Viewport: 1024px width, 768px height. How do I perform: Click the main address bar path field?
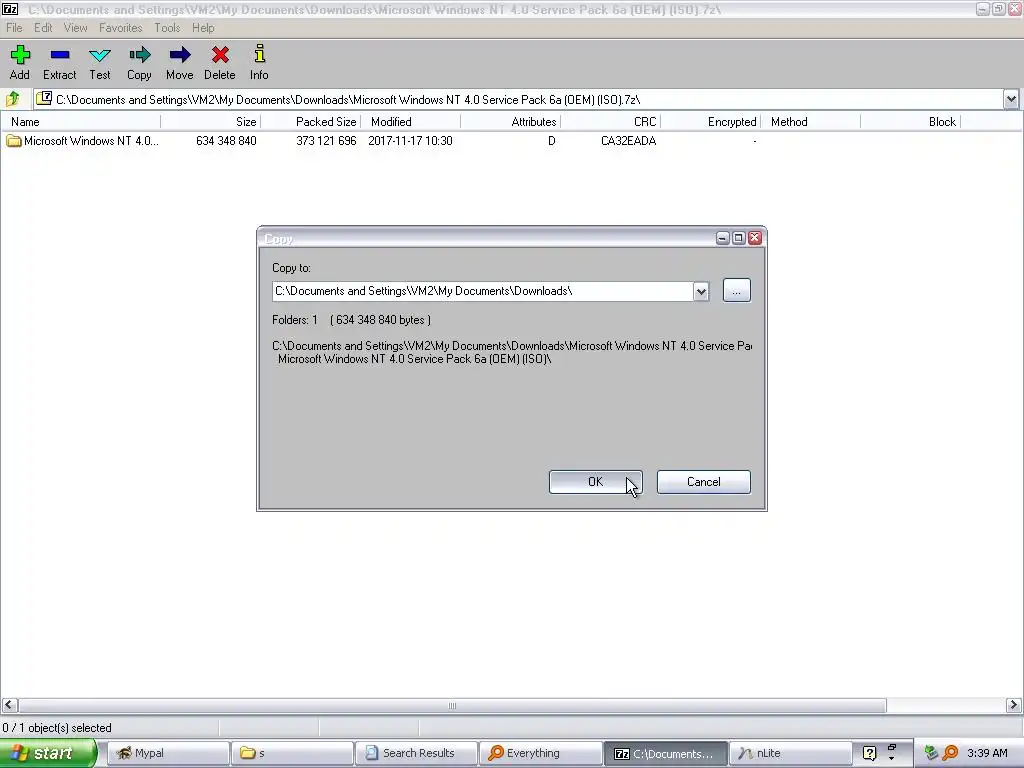519,99
